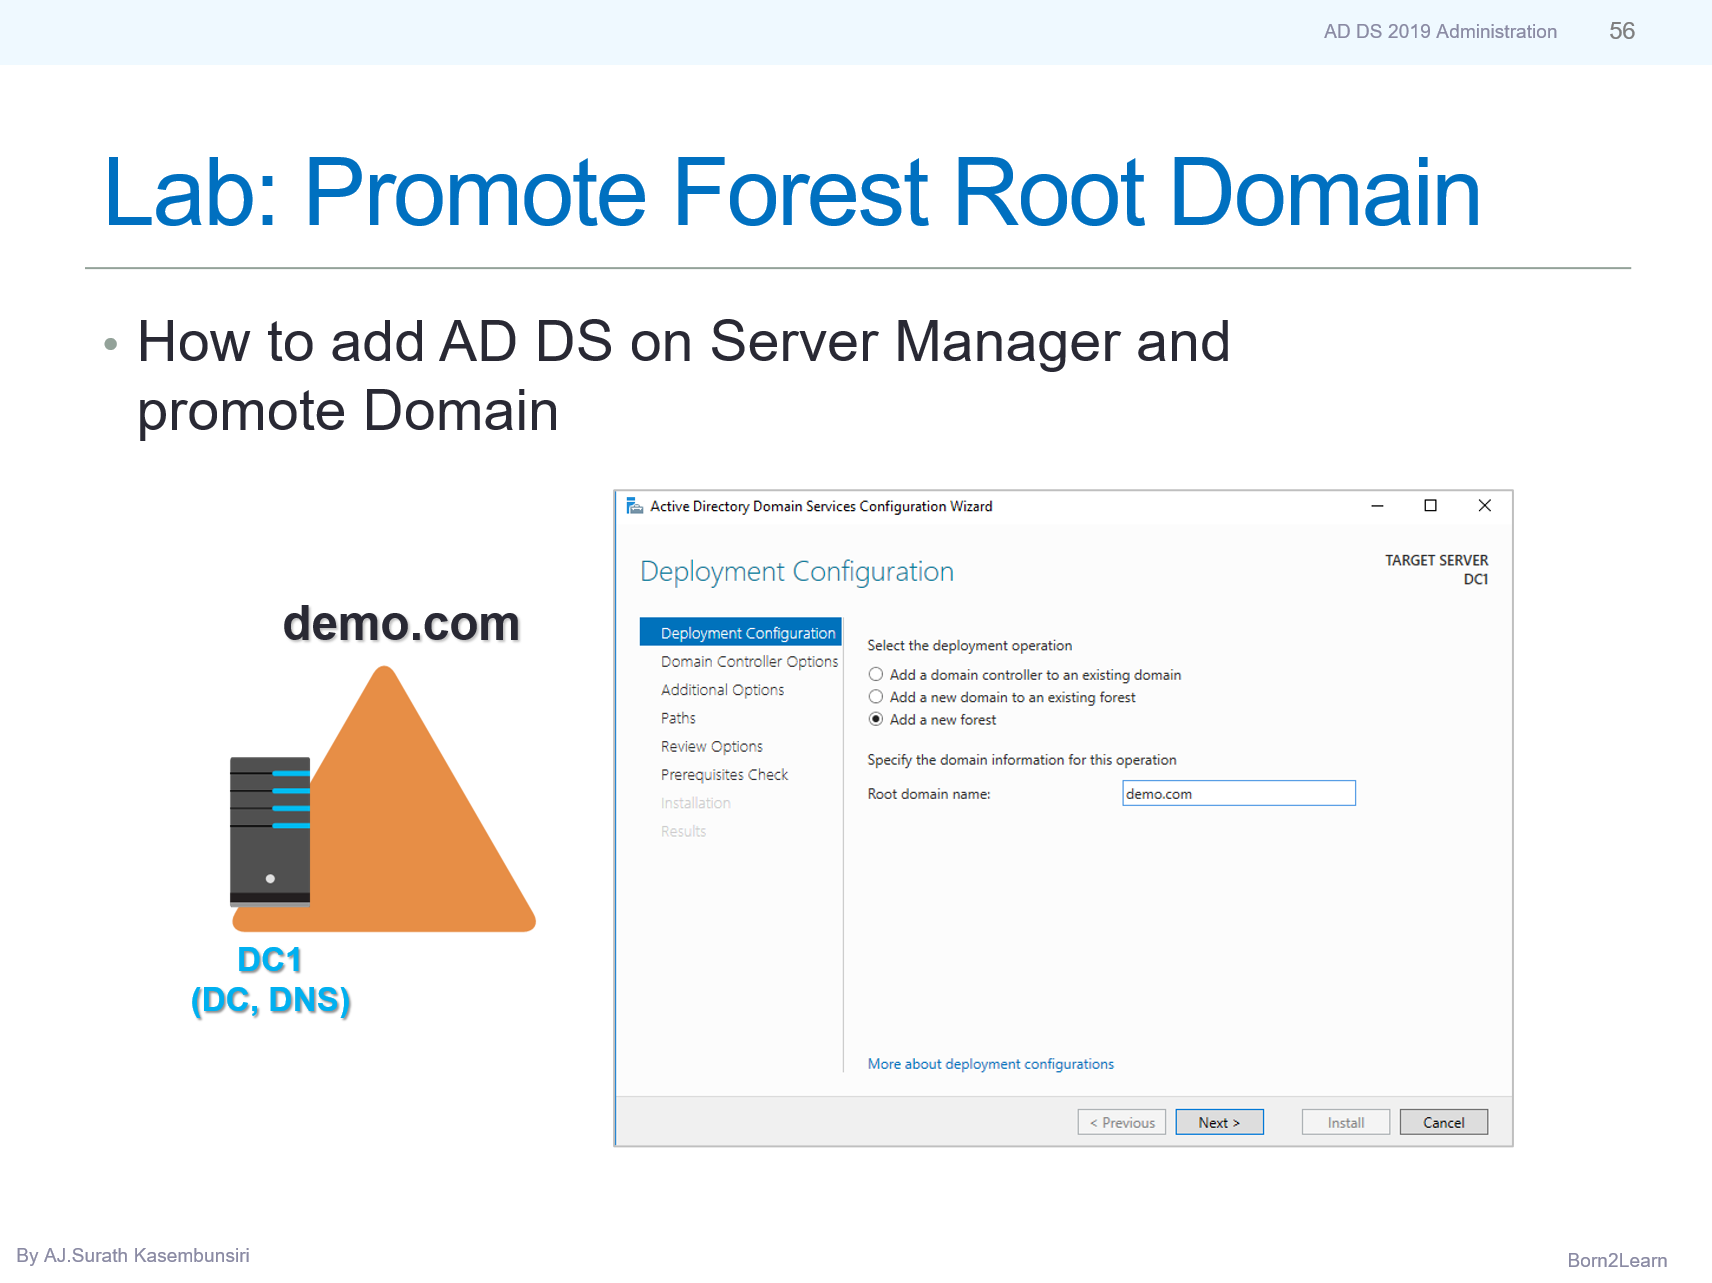Select the "Add a new forest" radio button
Screen dimensions: 1712x1283
(876, 719)
